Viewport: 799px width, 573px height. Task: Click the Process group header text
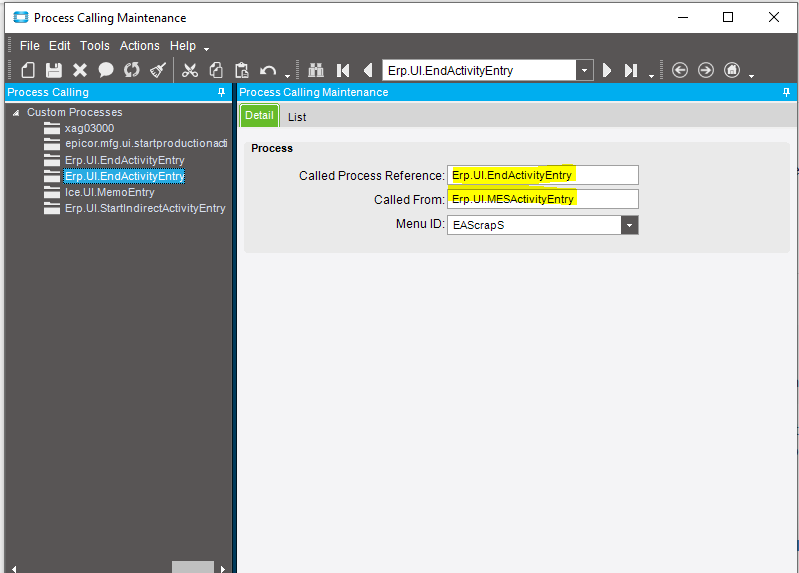[272, 148]
